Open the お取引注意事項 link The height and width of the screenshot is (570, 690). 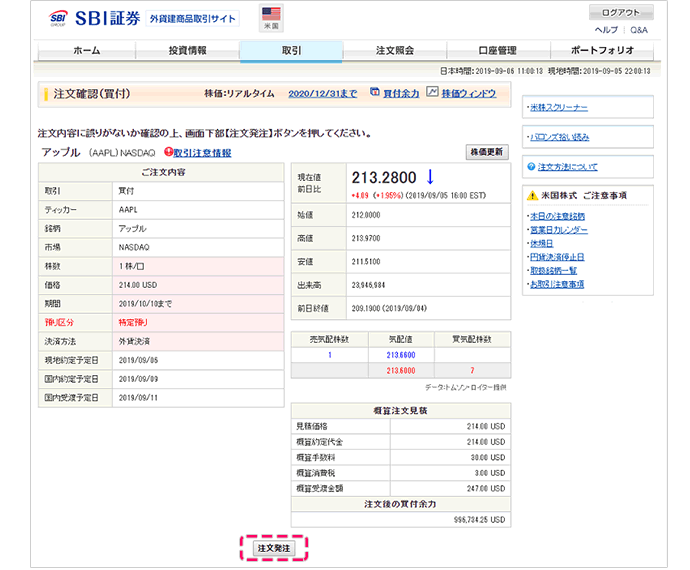(x=557, y=284)
